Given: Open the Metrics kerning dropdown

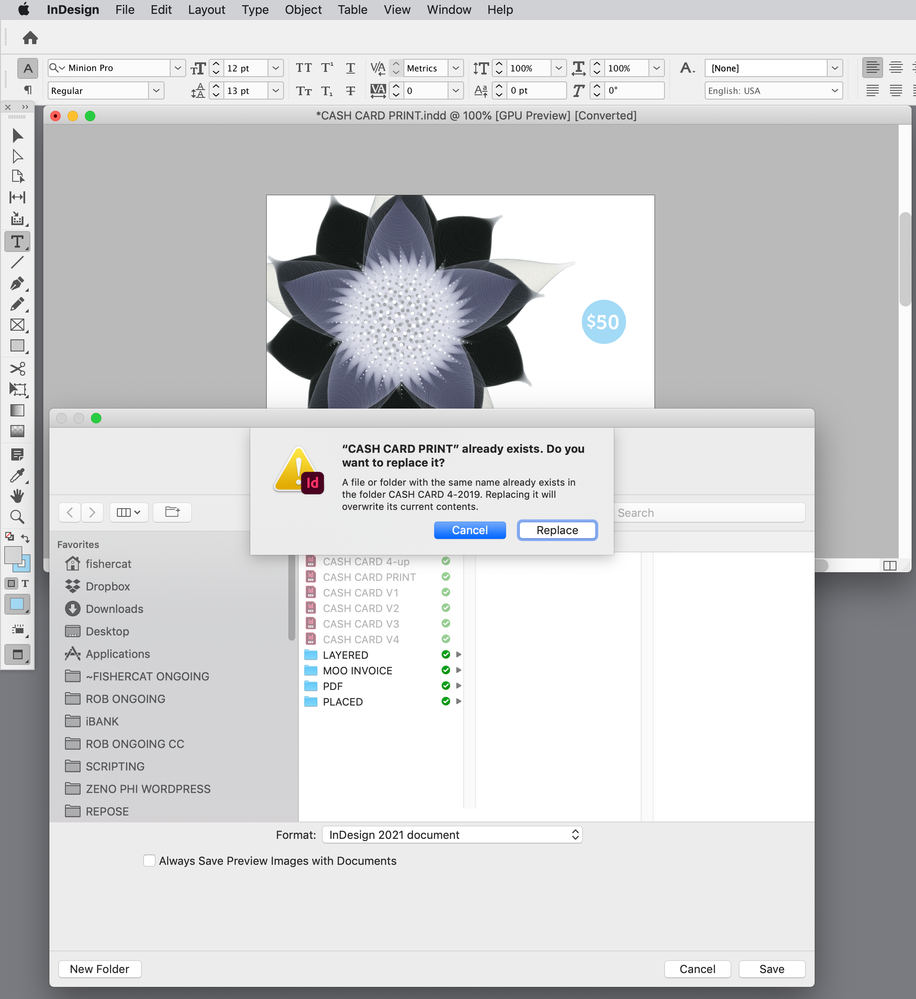Looking at the screenshot, I should point(455,68).
